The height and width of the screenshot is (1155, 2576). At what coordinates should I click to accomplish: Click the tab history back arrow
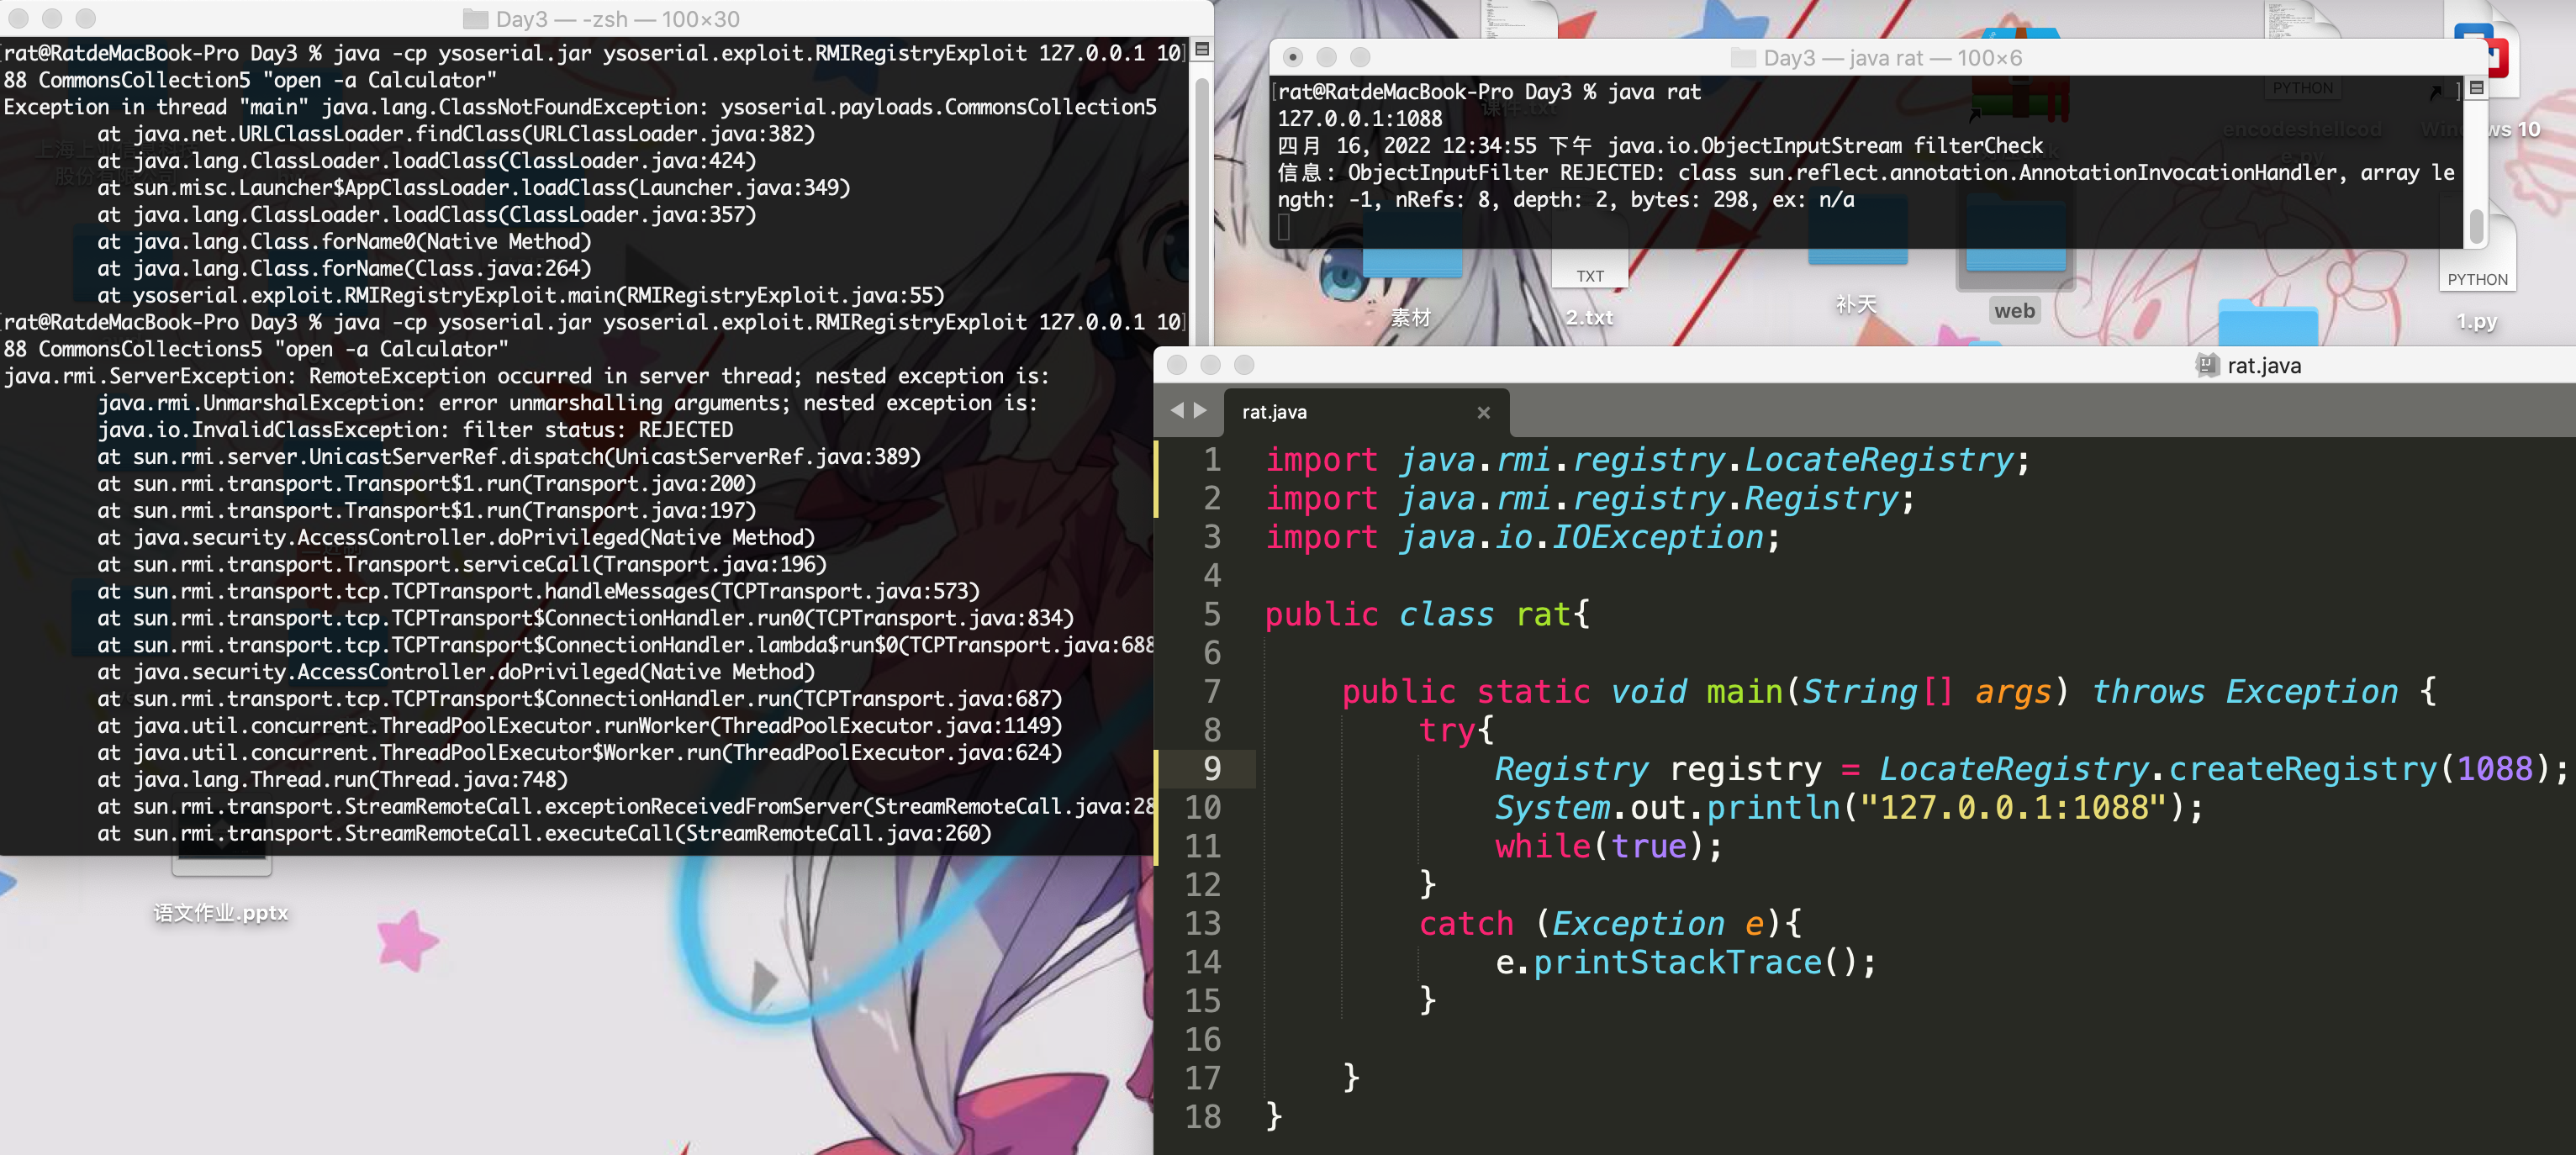(x=1177, y=411)
